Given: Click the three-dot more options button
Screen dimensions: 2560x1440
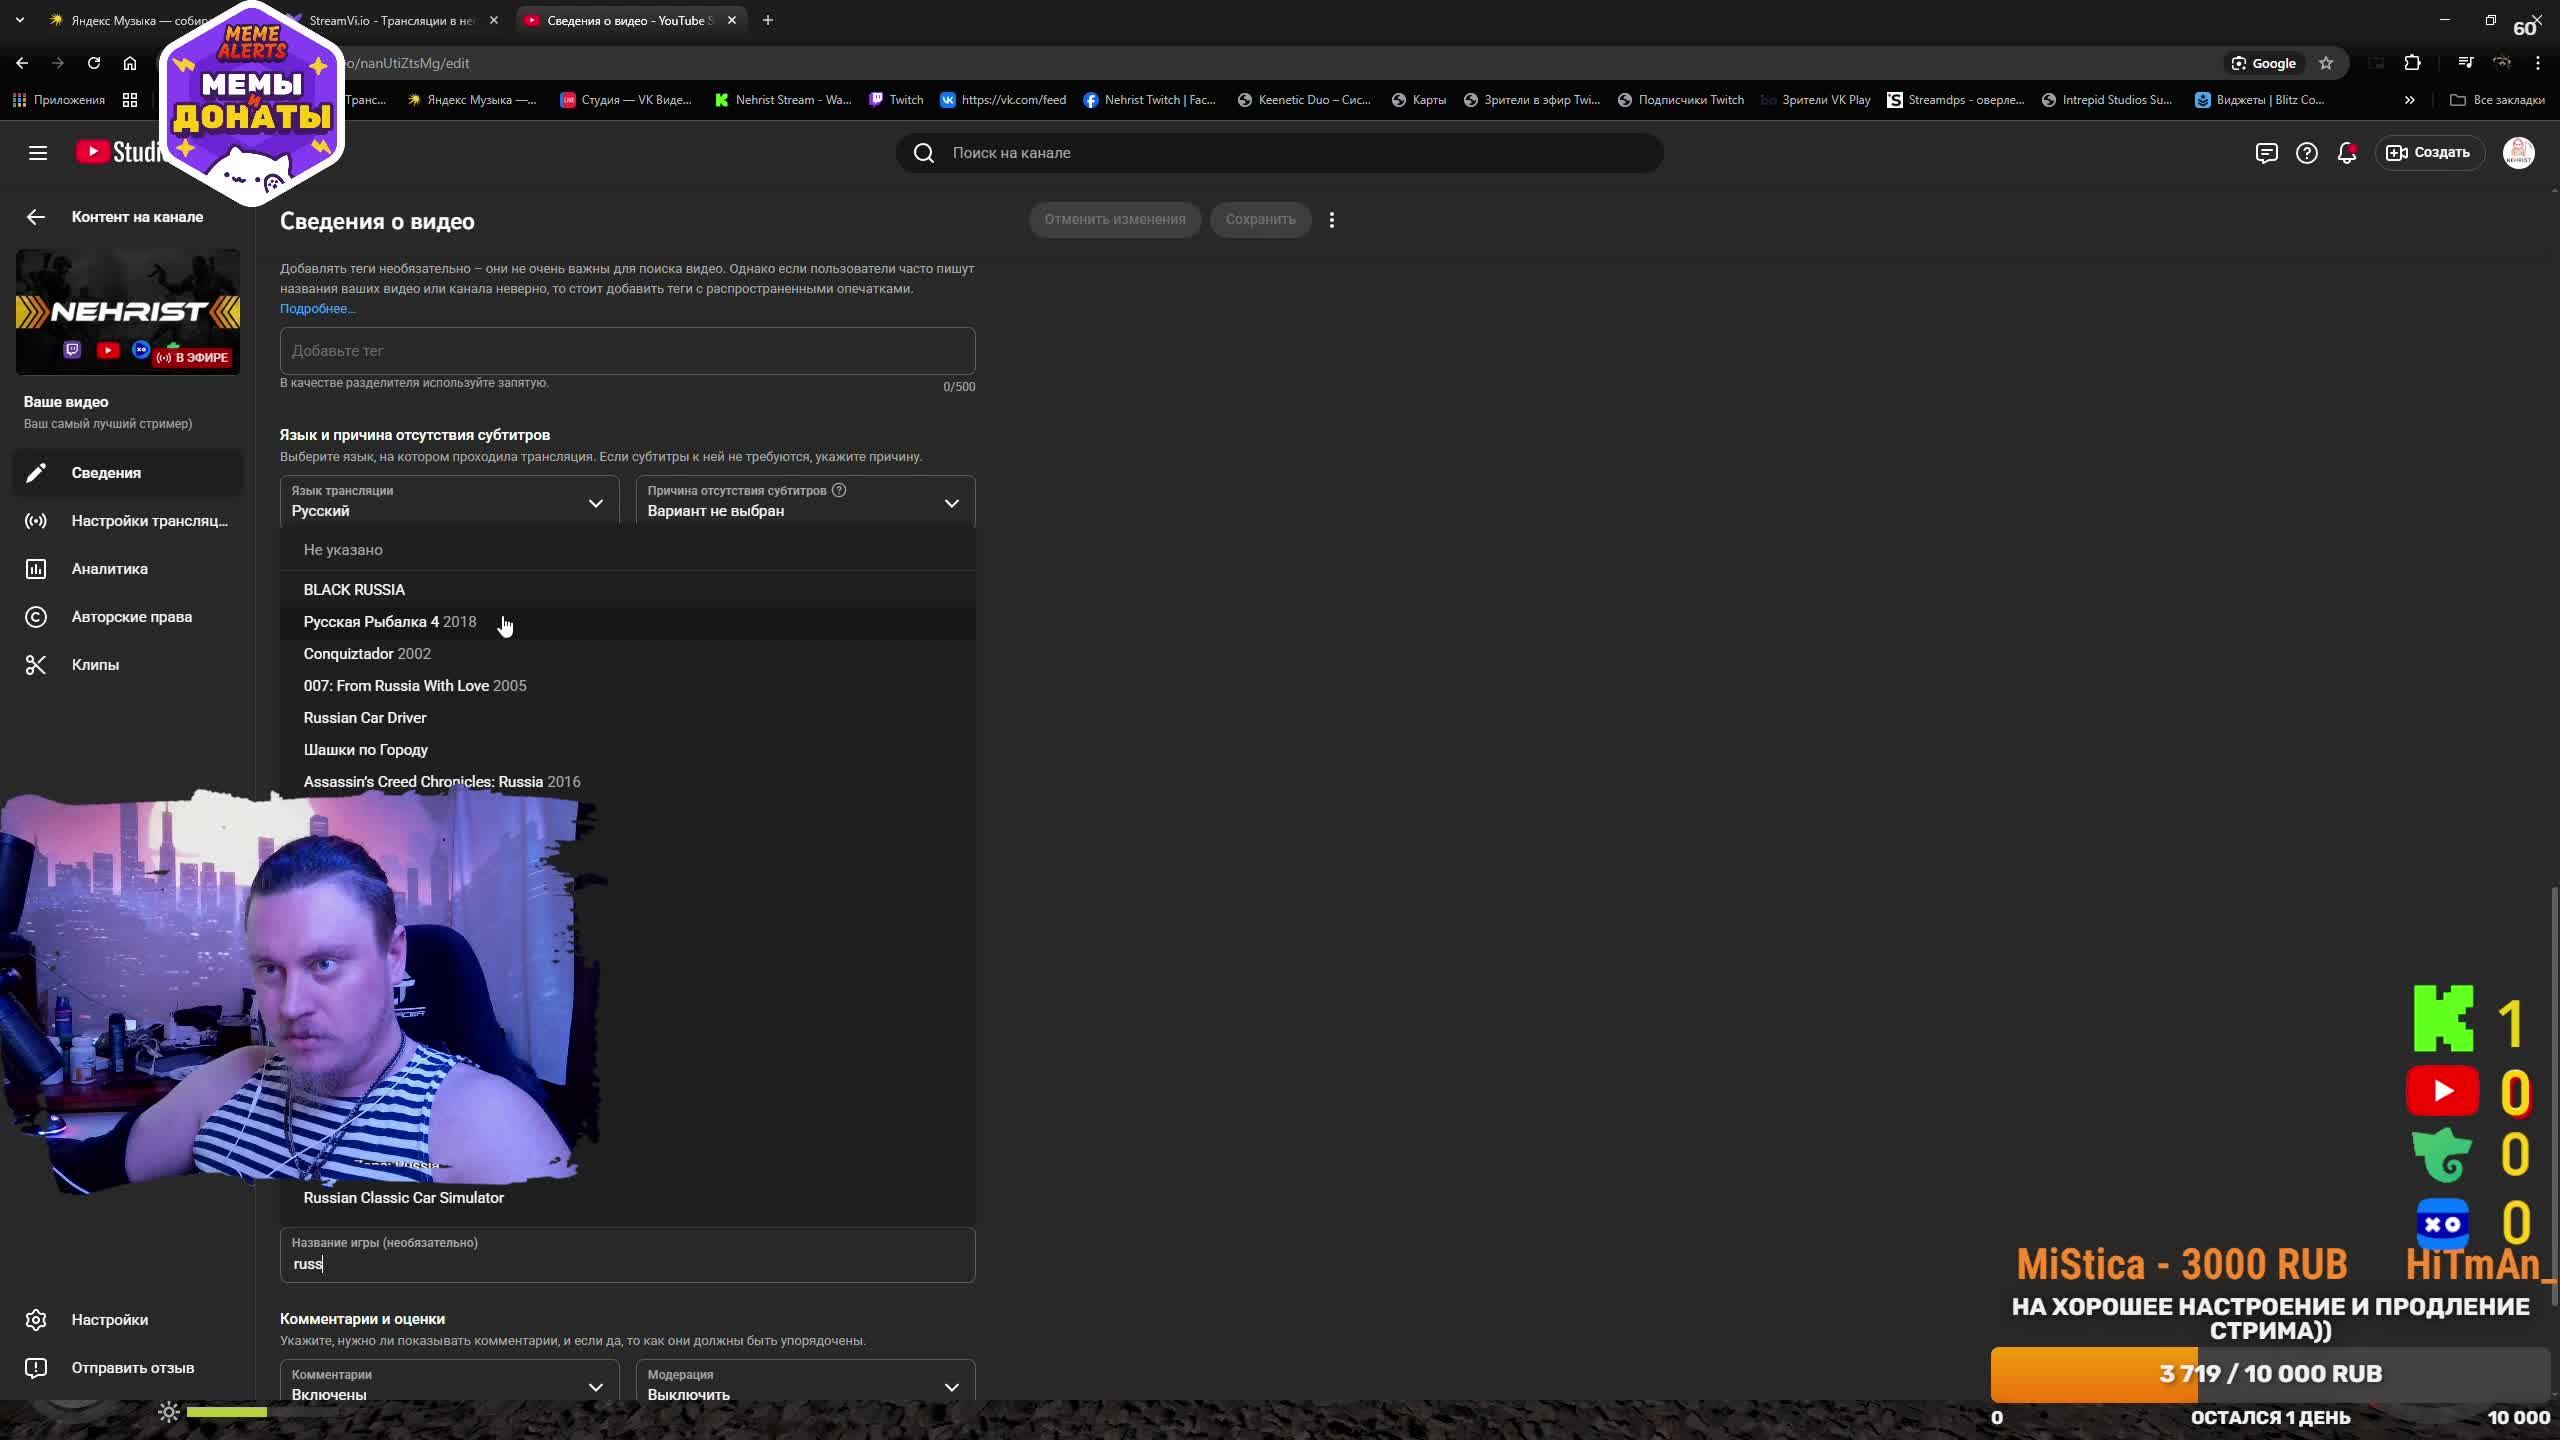Looking at the screenshot, I should coord(1331,220).
